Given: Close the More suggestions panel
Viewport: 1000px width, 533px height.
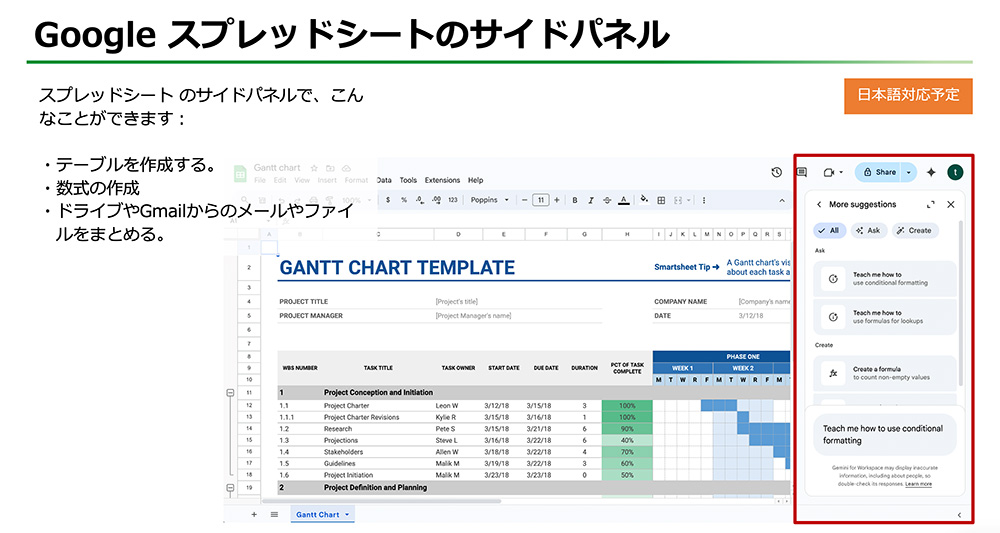Looking at the screenshot, I should click(951, 205).
